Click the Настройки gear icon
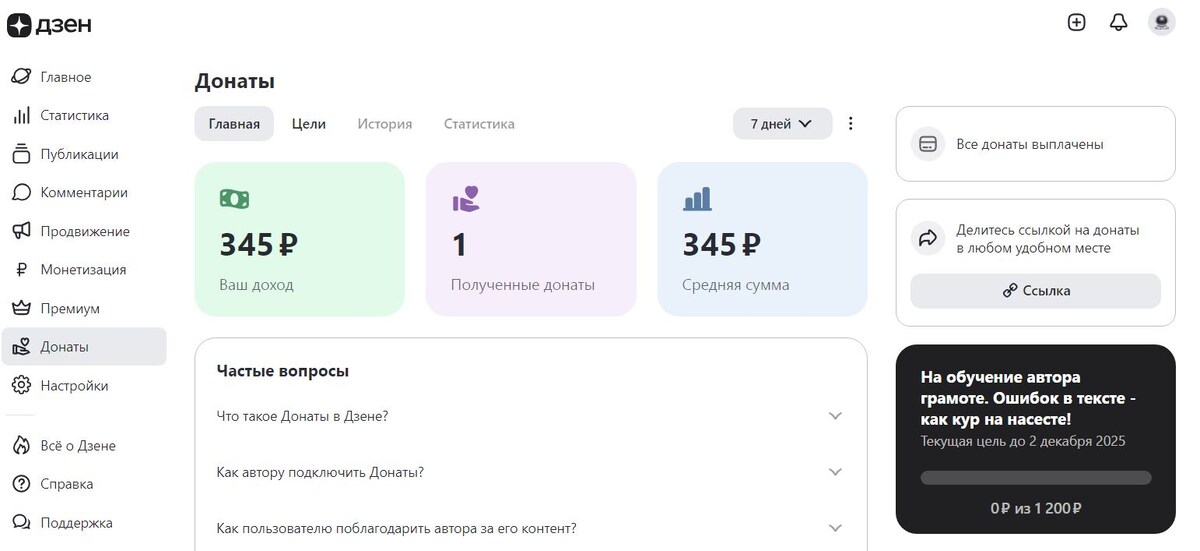Image resolution: width=1200 pixels, height=551 pixels. (x=21, y=385)
